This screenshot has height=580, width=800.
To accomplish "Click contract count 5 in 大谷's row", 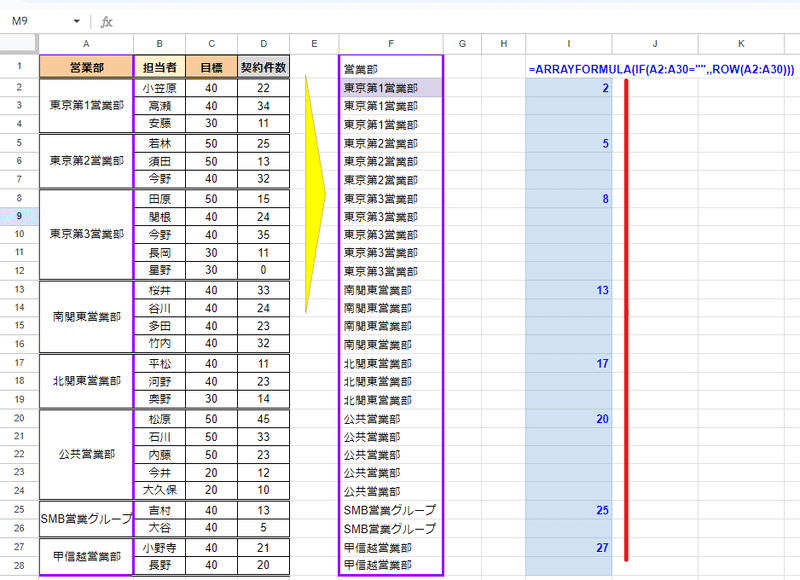I will 264,527.
